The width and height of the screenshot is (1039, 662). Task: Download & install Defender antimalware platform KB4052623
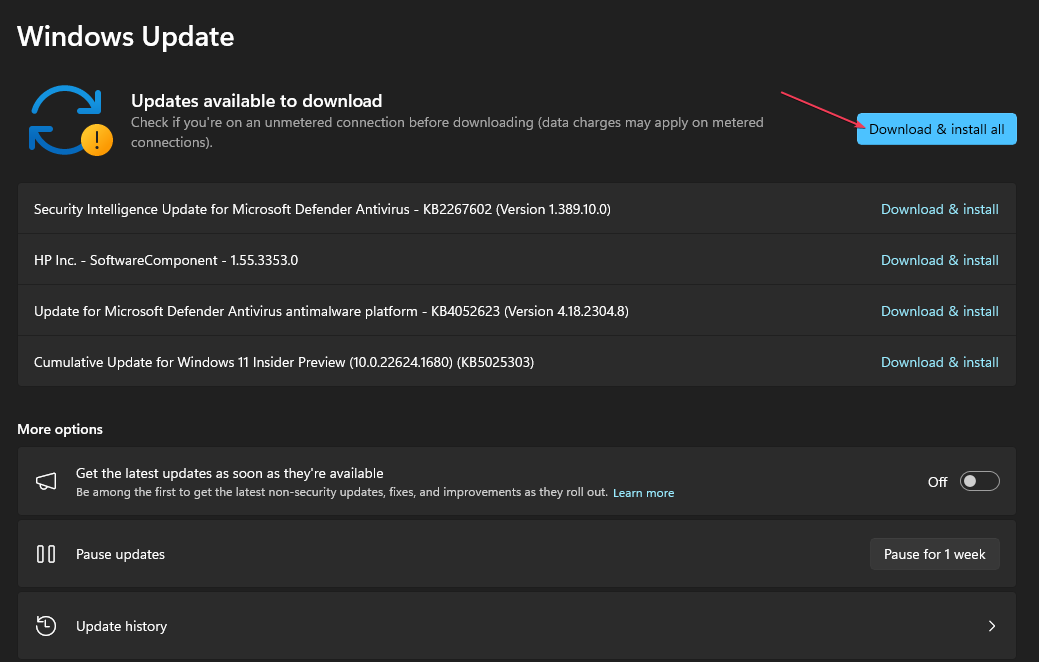coord(940,311)
